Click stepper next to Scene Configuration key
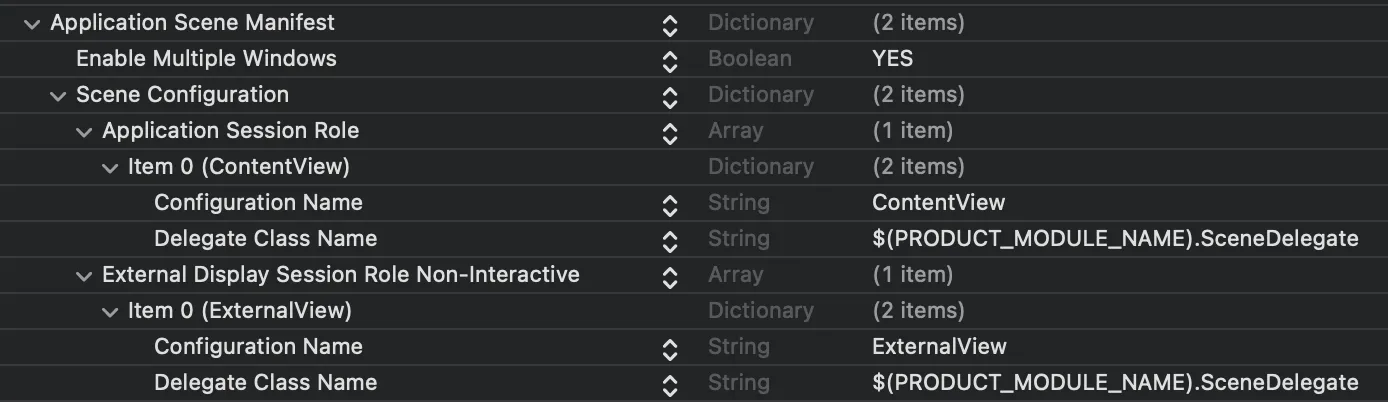 click(670, 96)
